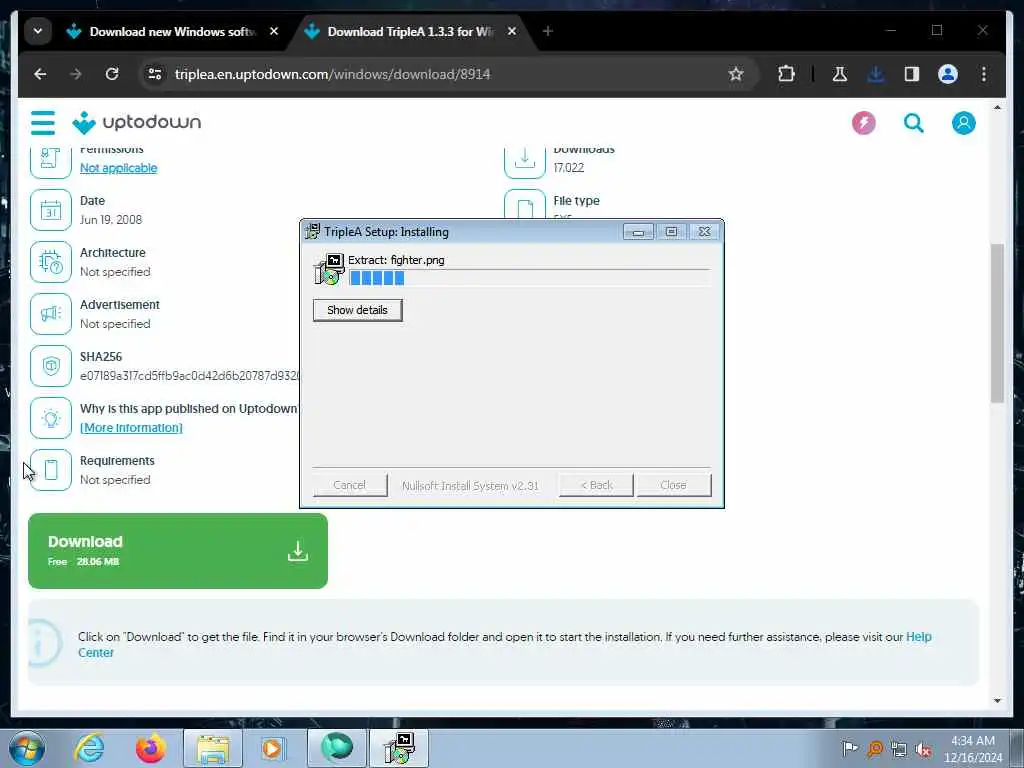Open Chrome three-dot menu
This screenshot has width=1024, height=768.
point(984,74)
